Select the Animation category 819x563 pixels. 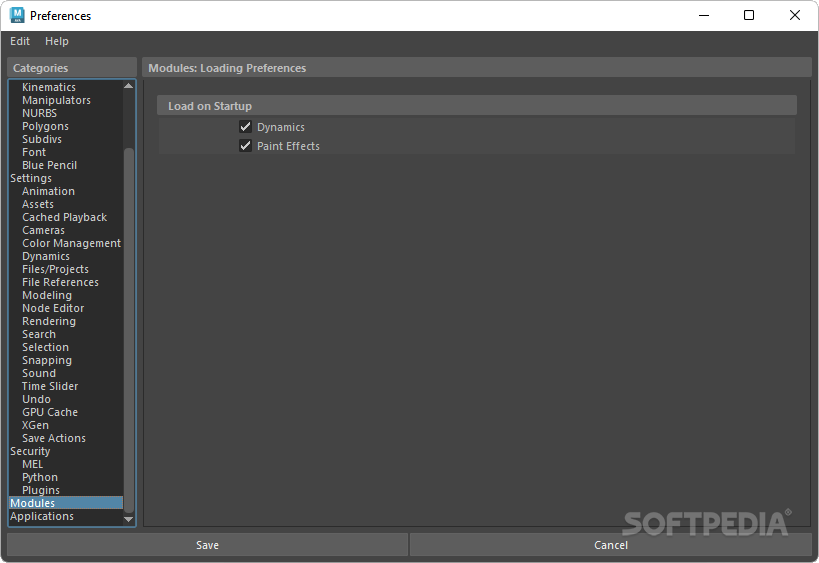tap(49, 192)
